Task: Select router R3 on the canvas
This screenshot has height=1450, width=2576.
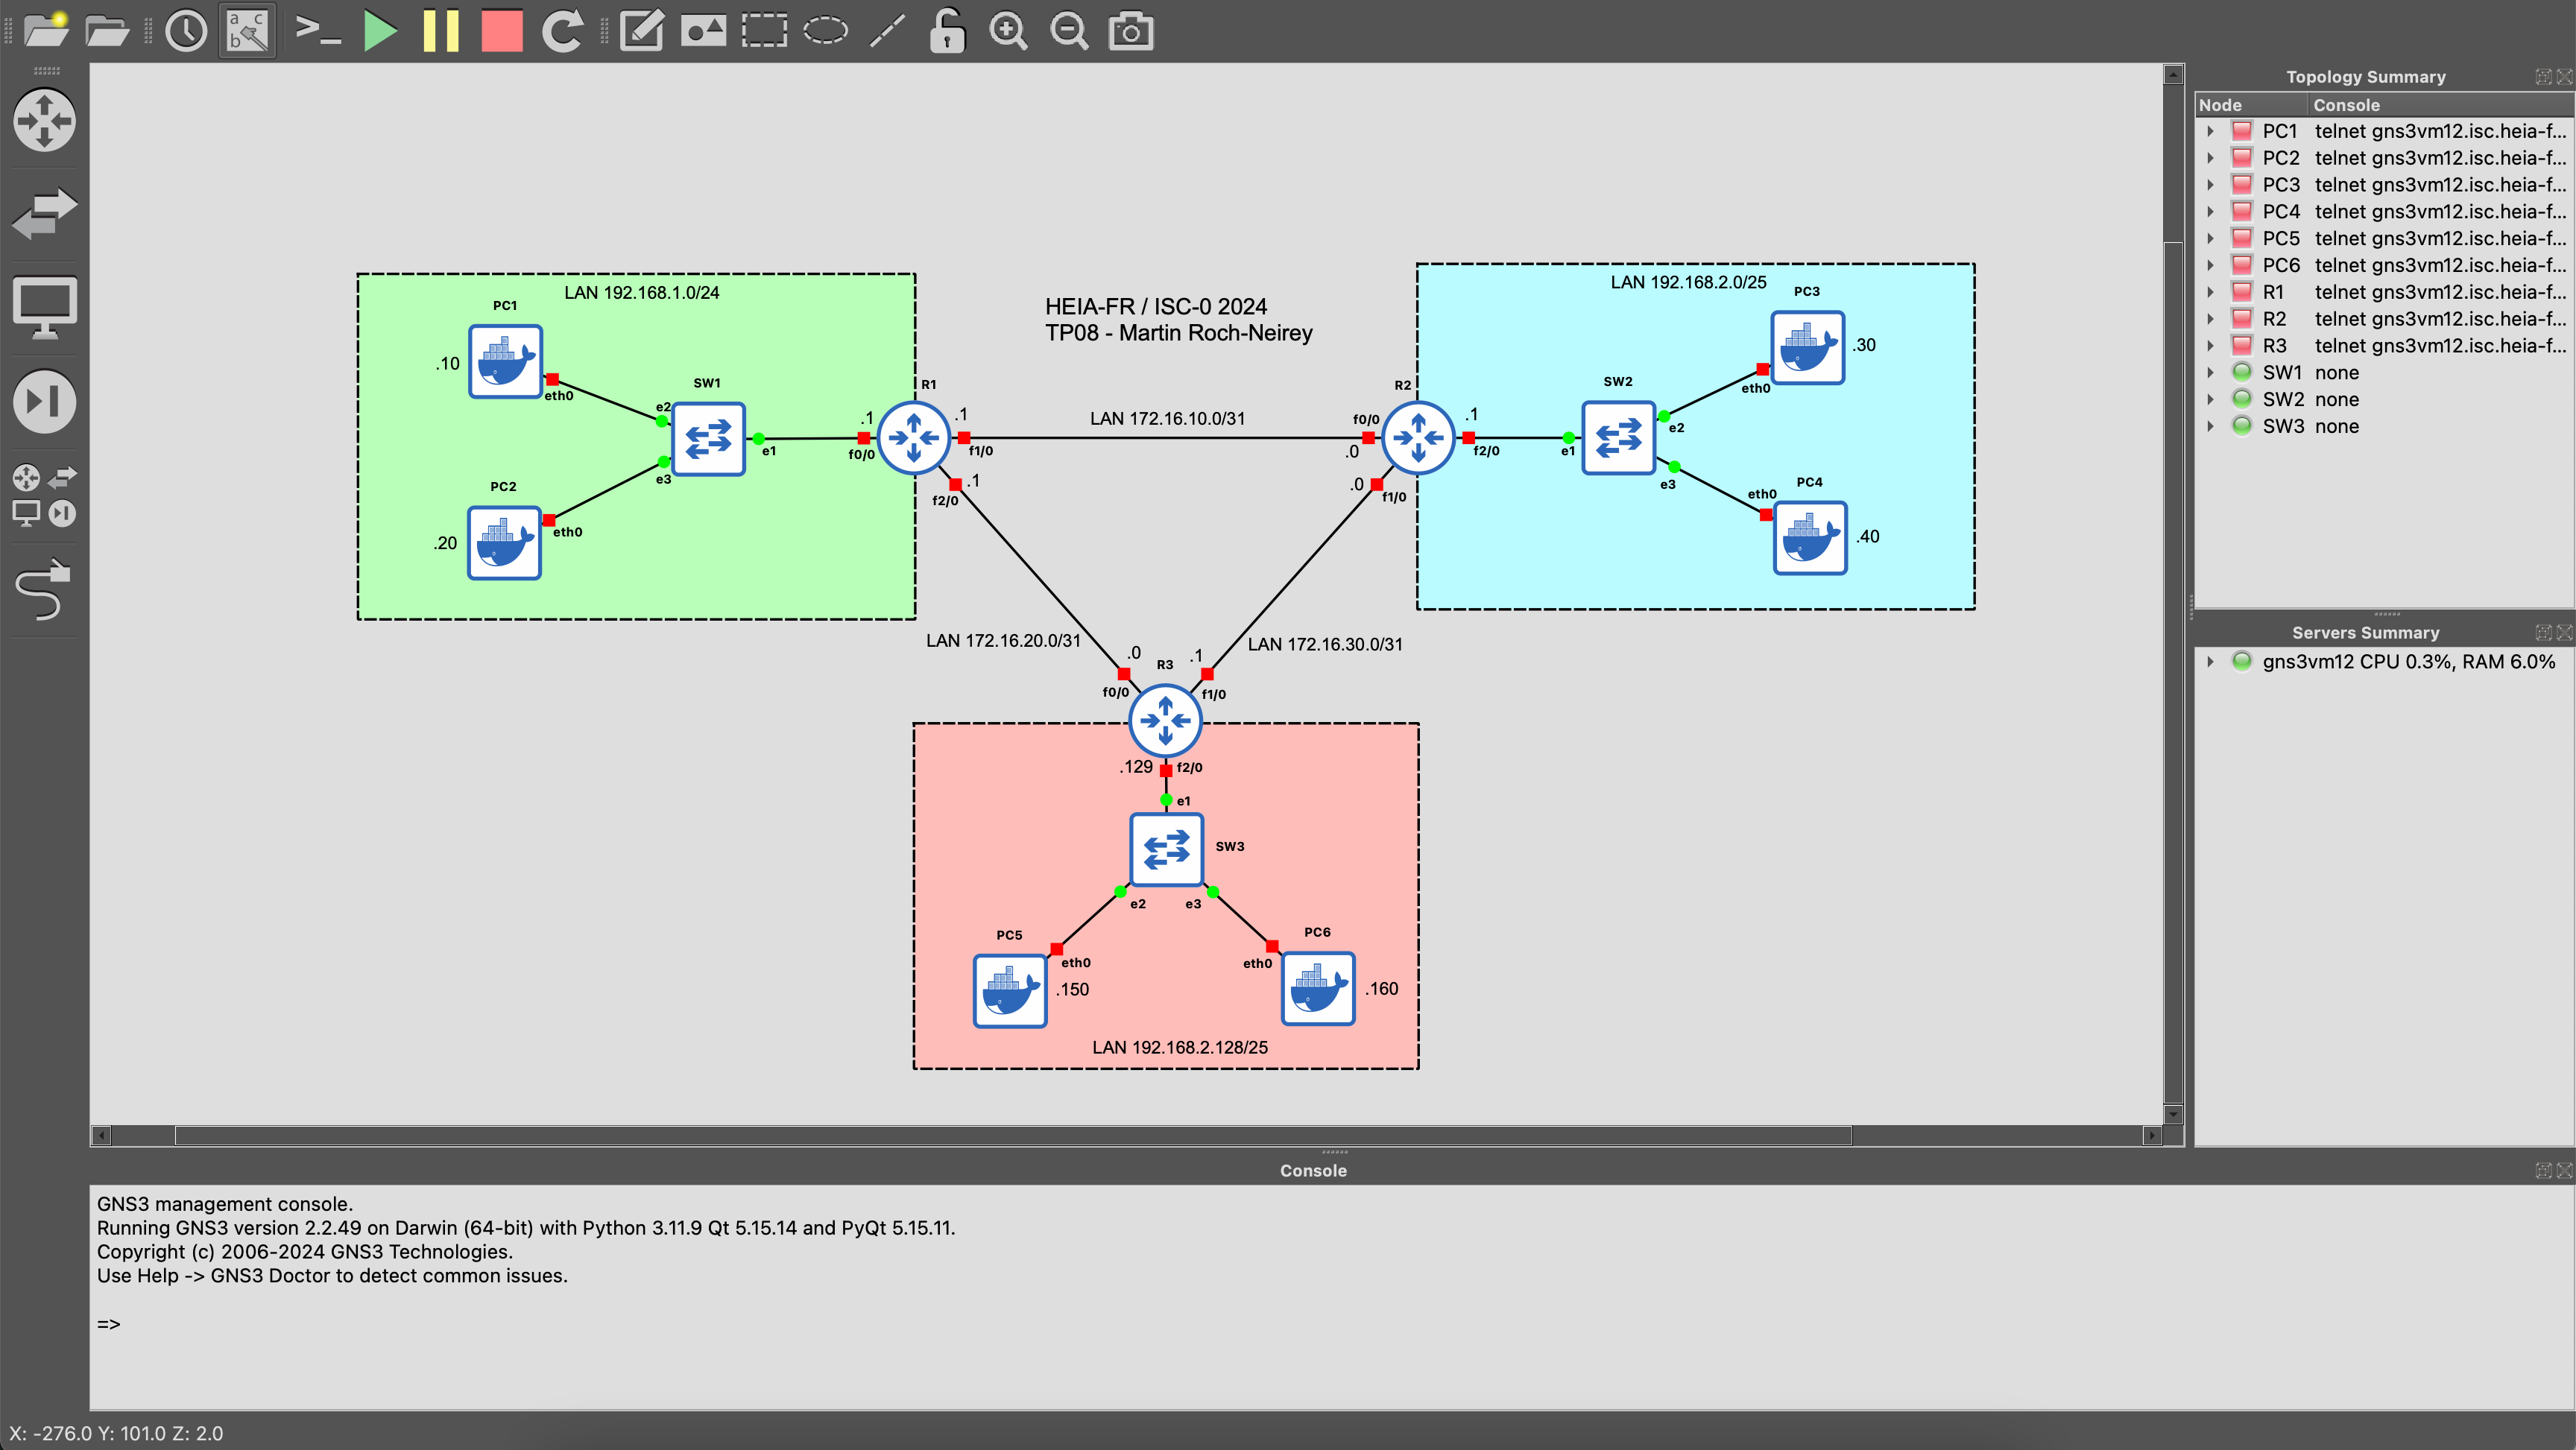Action: point(1165,720)
